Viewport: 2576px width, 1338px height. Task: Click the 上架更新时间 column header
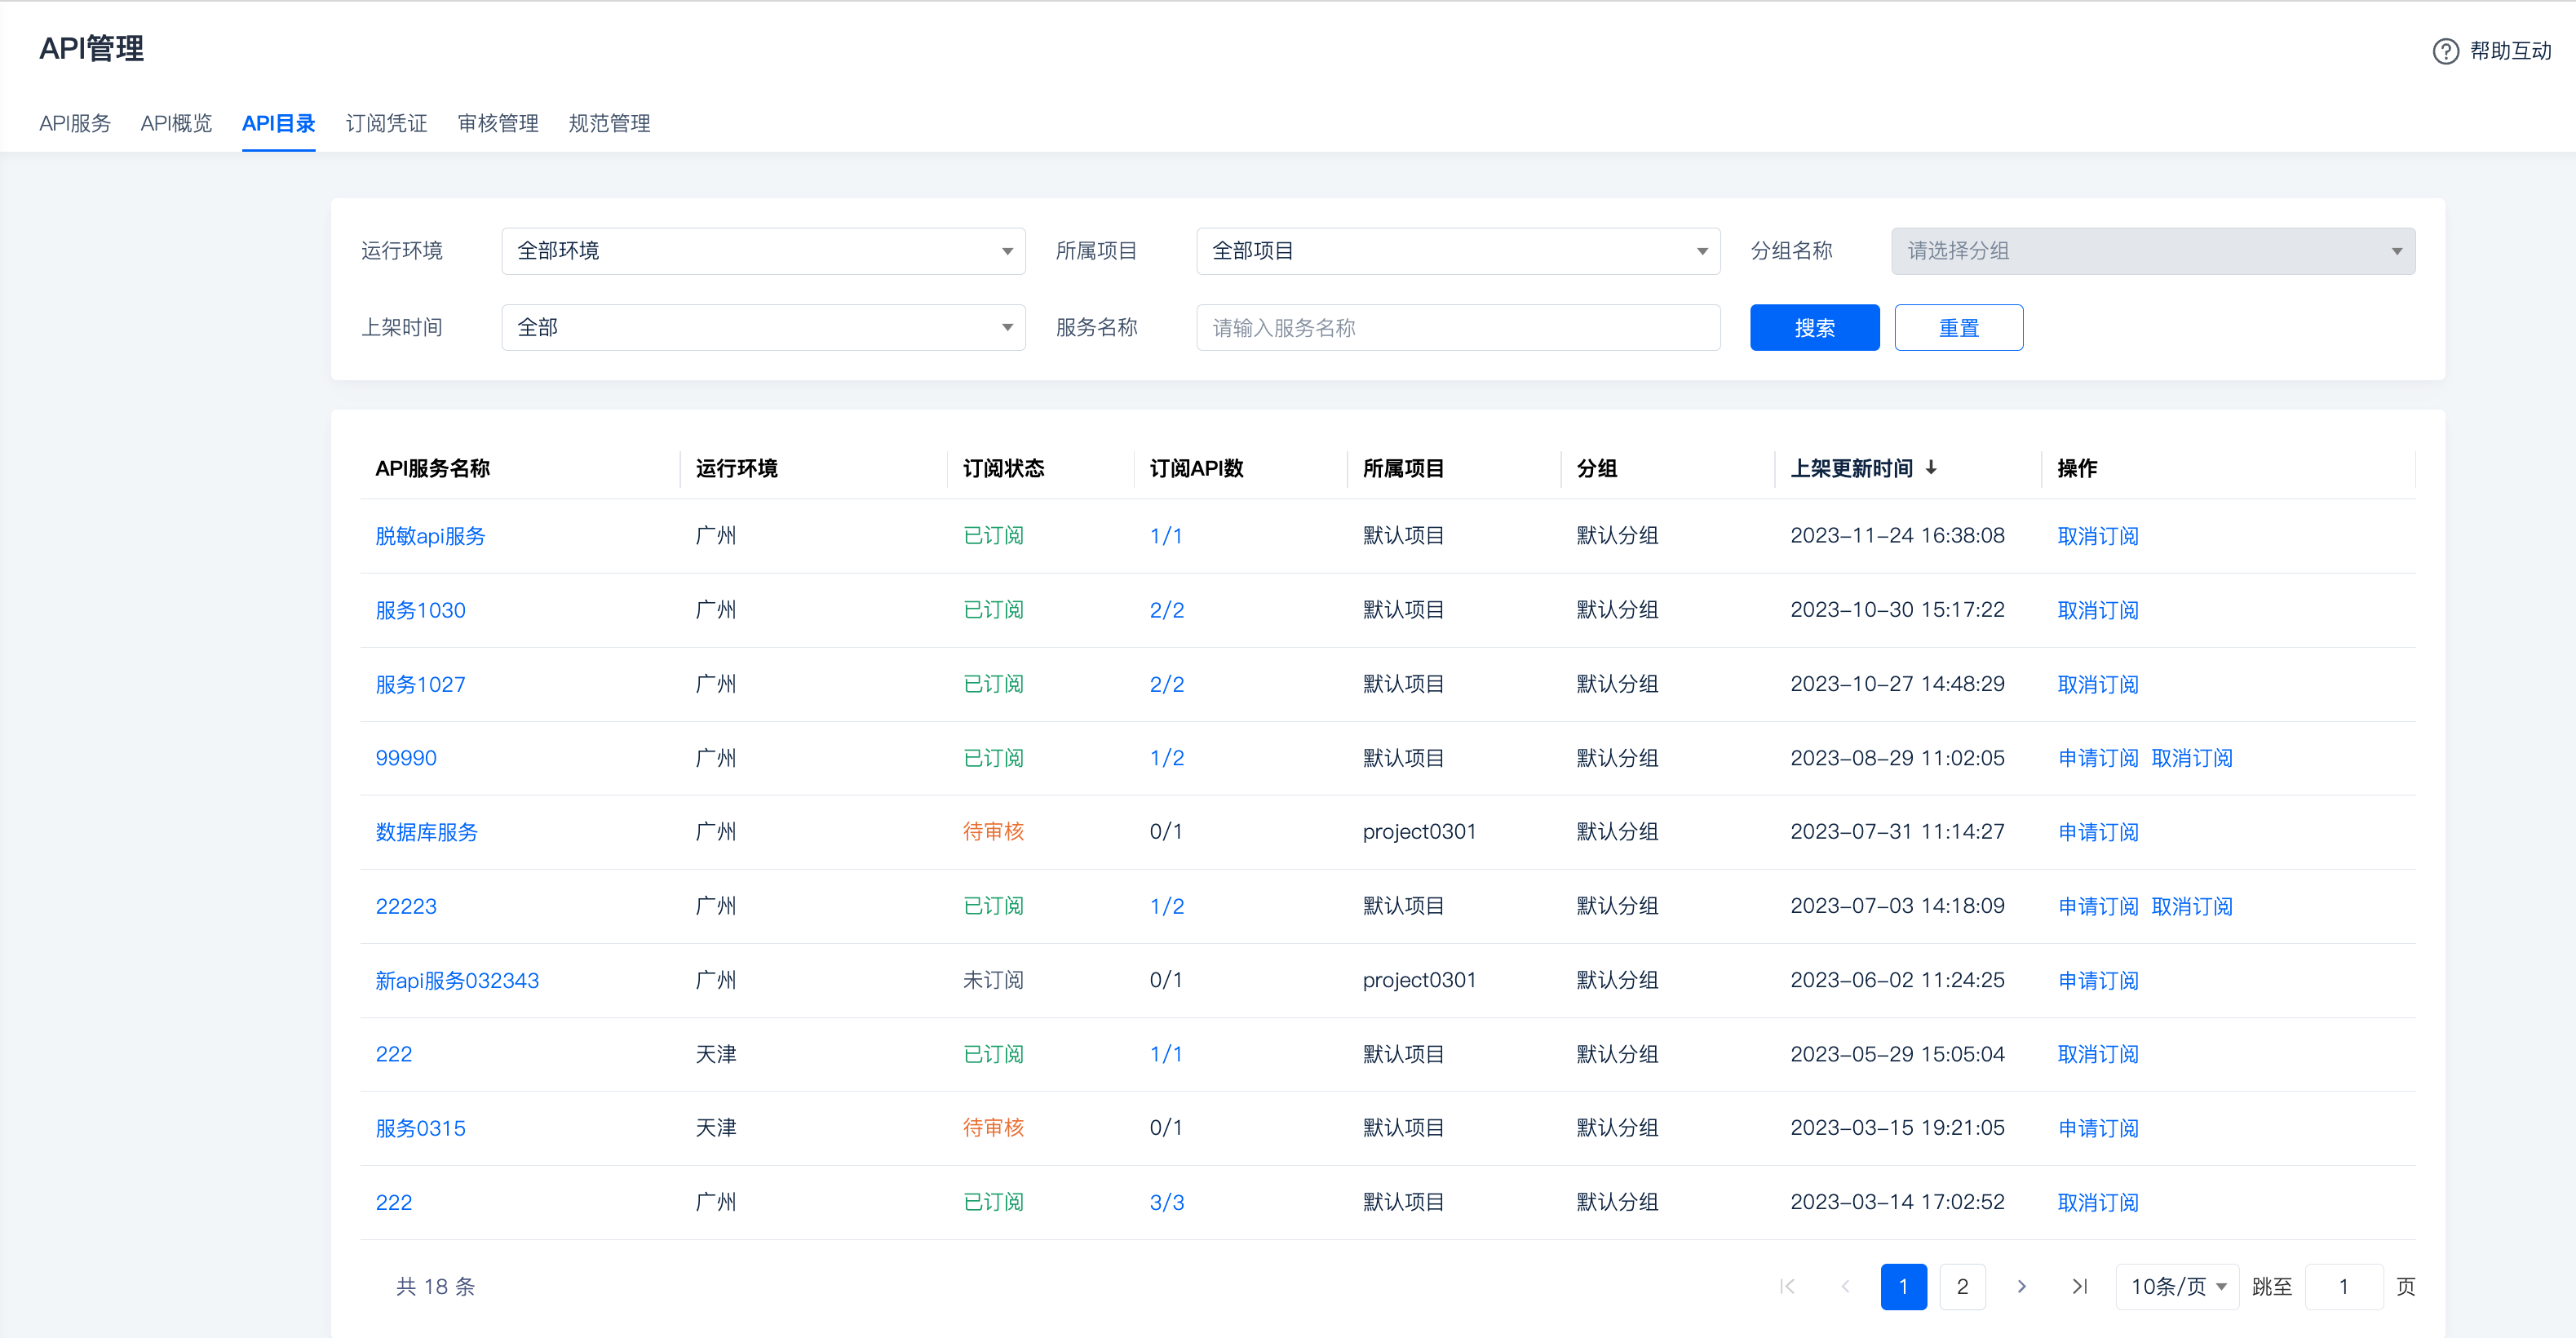1851,468
